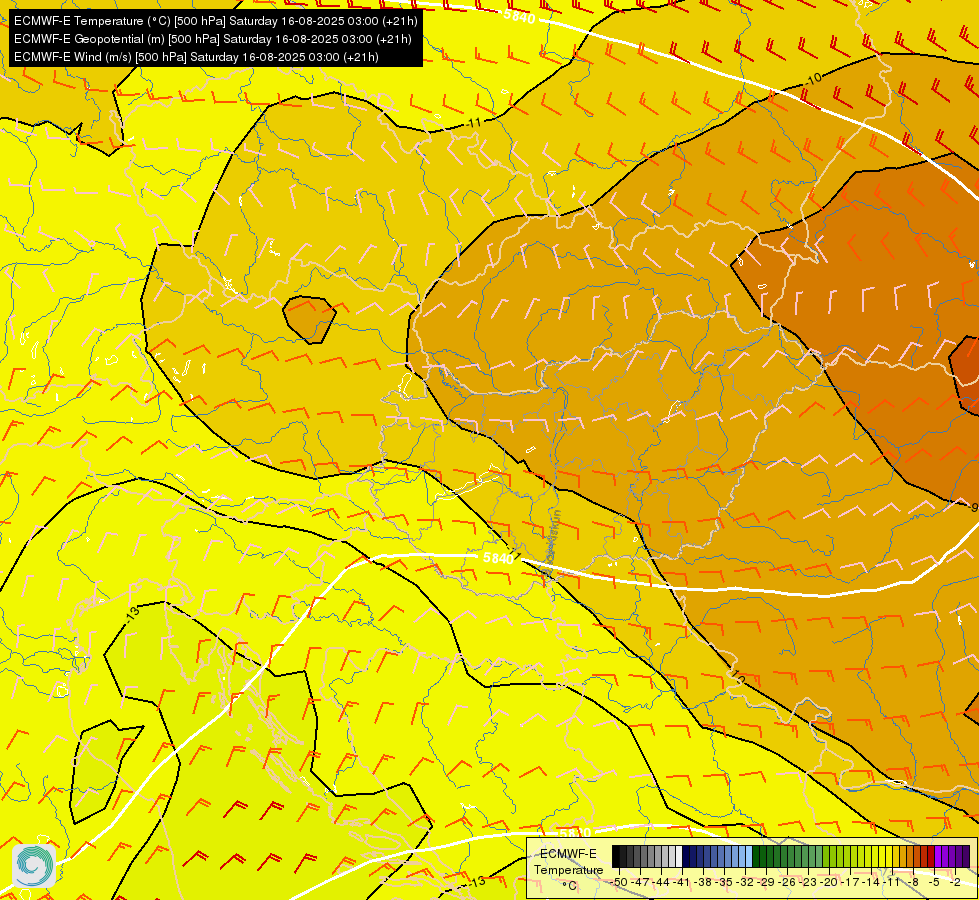Click the 5840 geopotential label at map top

pos(519,17)
